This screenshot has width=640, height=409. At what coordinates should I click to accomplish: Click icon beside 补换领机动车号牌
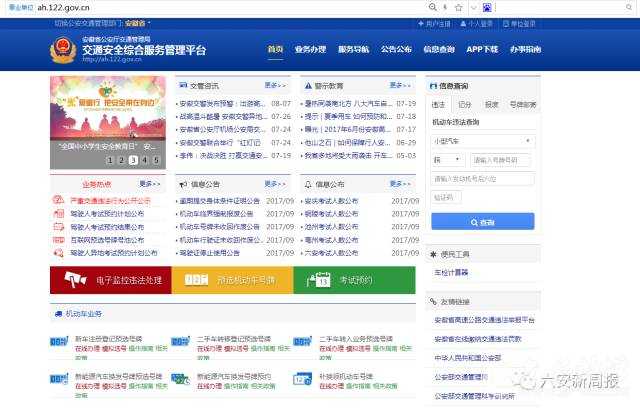coord(302,379)
